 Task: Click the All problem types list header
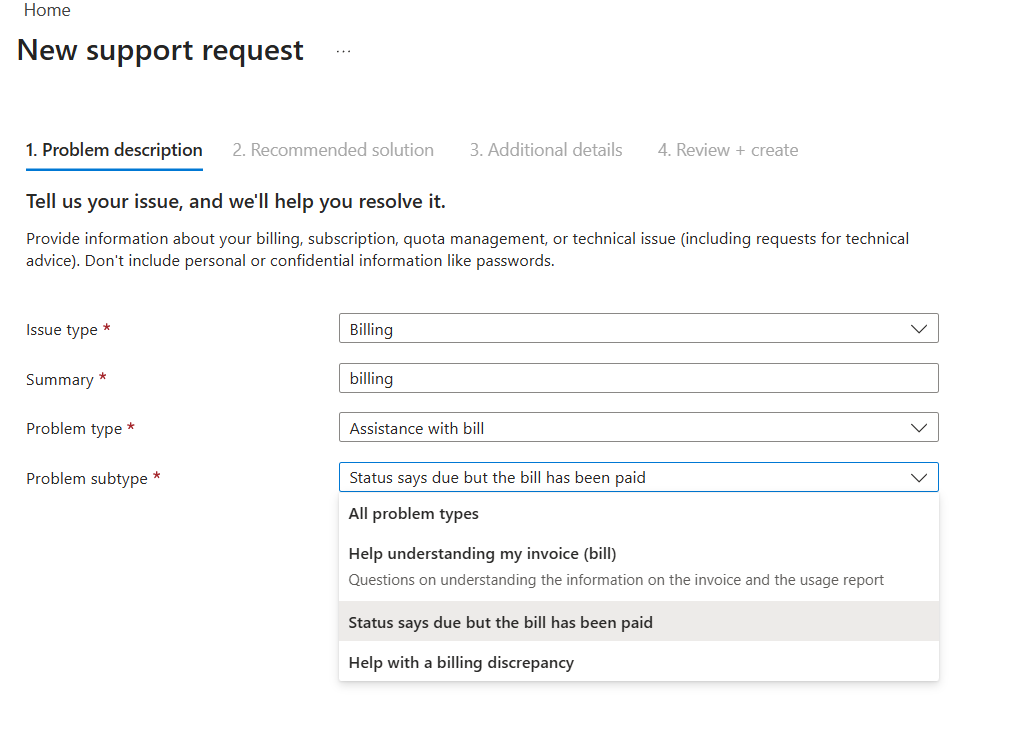(413, 514)
